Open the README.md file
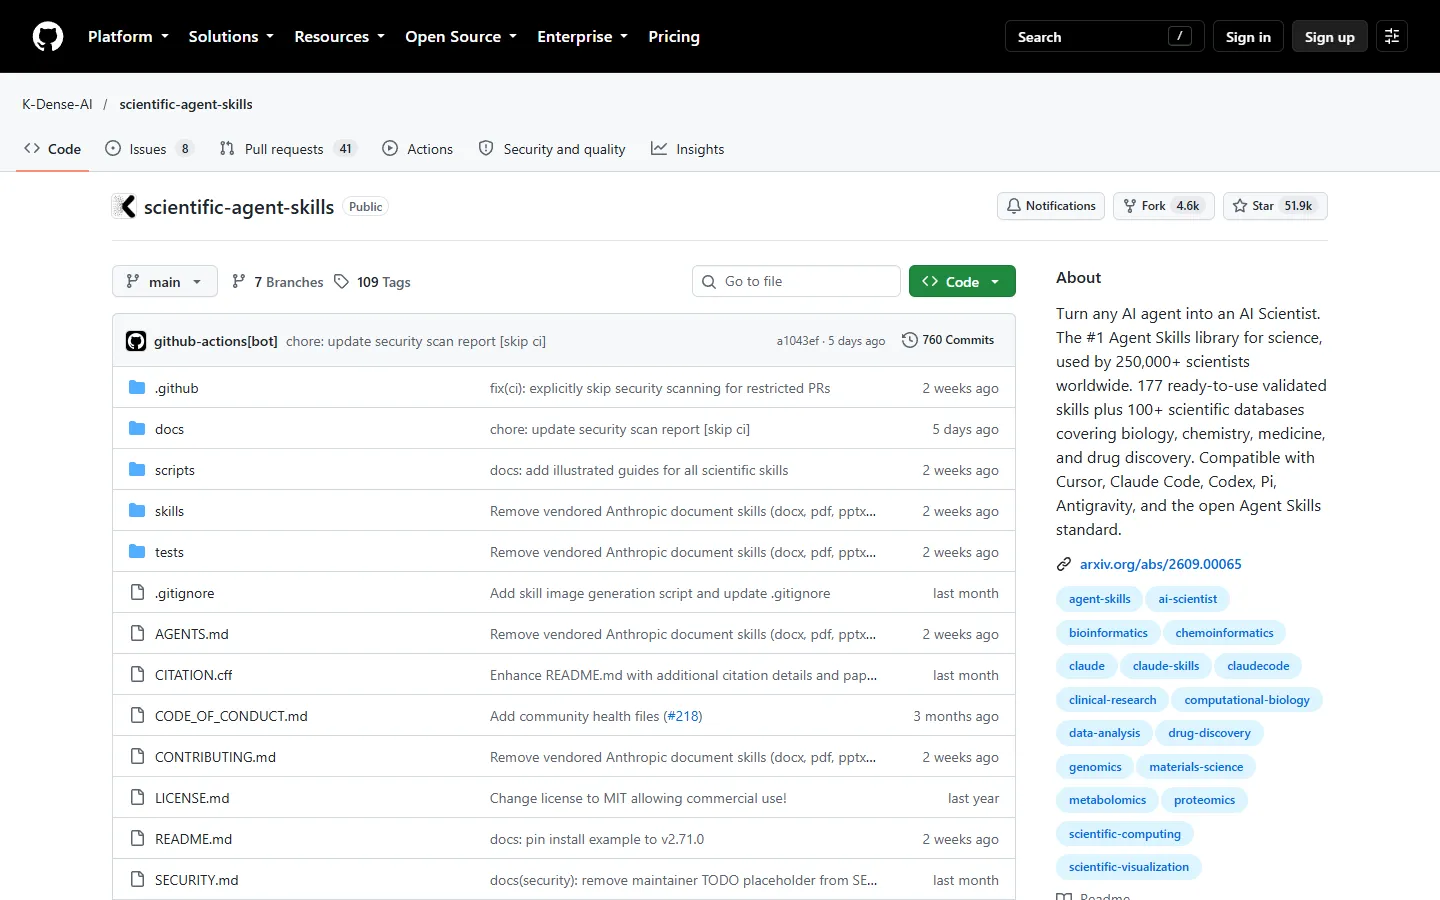Viewport: 1440px width, 900px height. 193,839
